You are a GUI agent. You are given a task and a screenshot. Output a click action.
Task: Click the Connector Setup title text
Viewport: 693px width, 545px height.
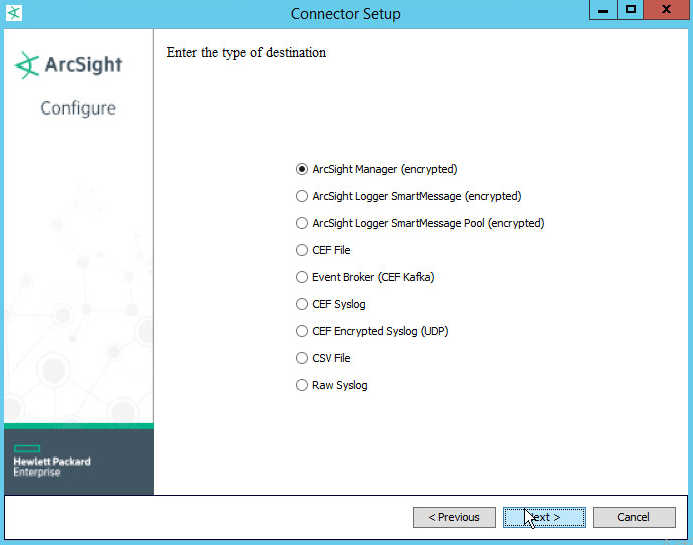click(x=345, y=14)
